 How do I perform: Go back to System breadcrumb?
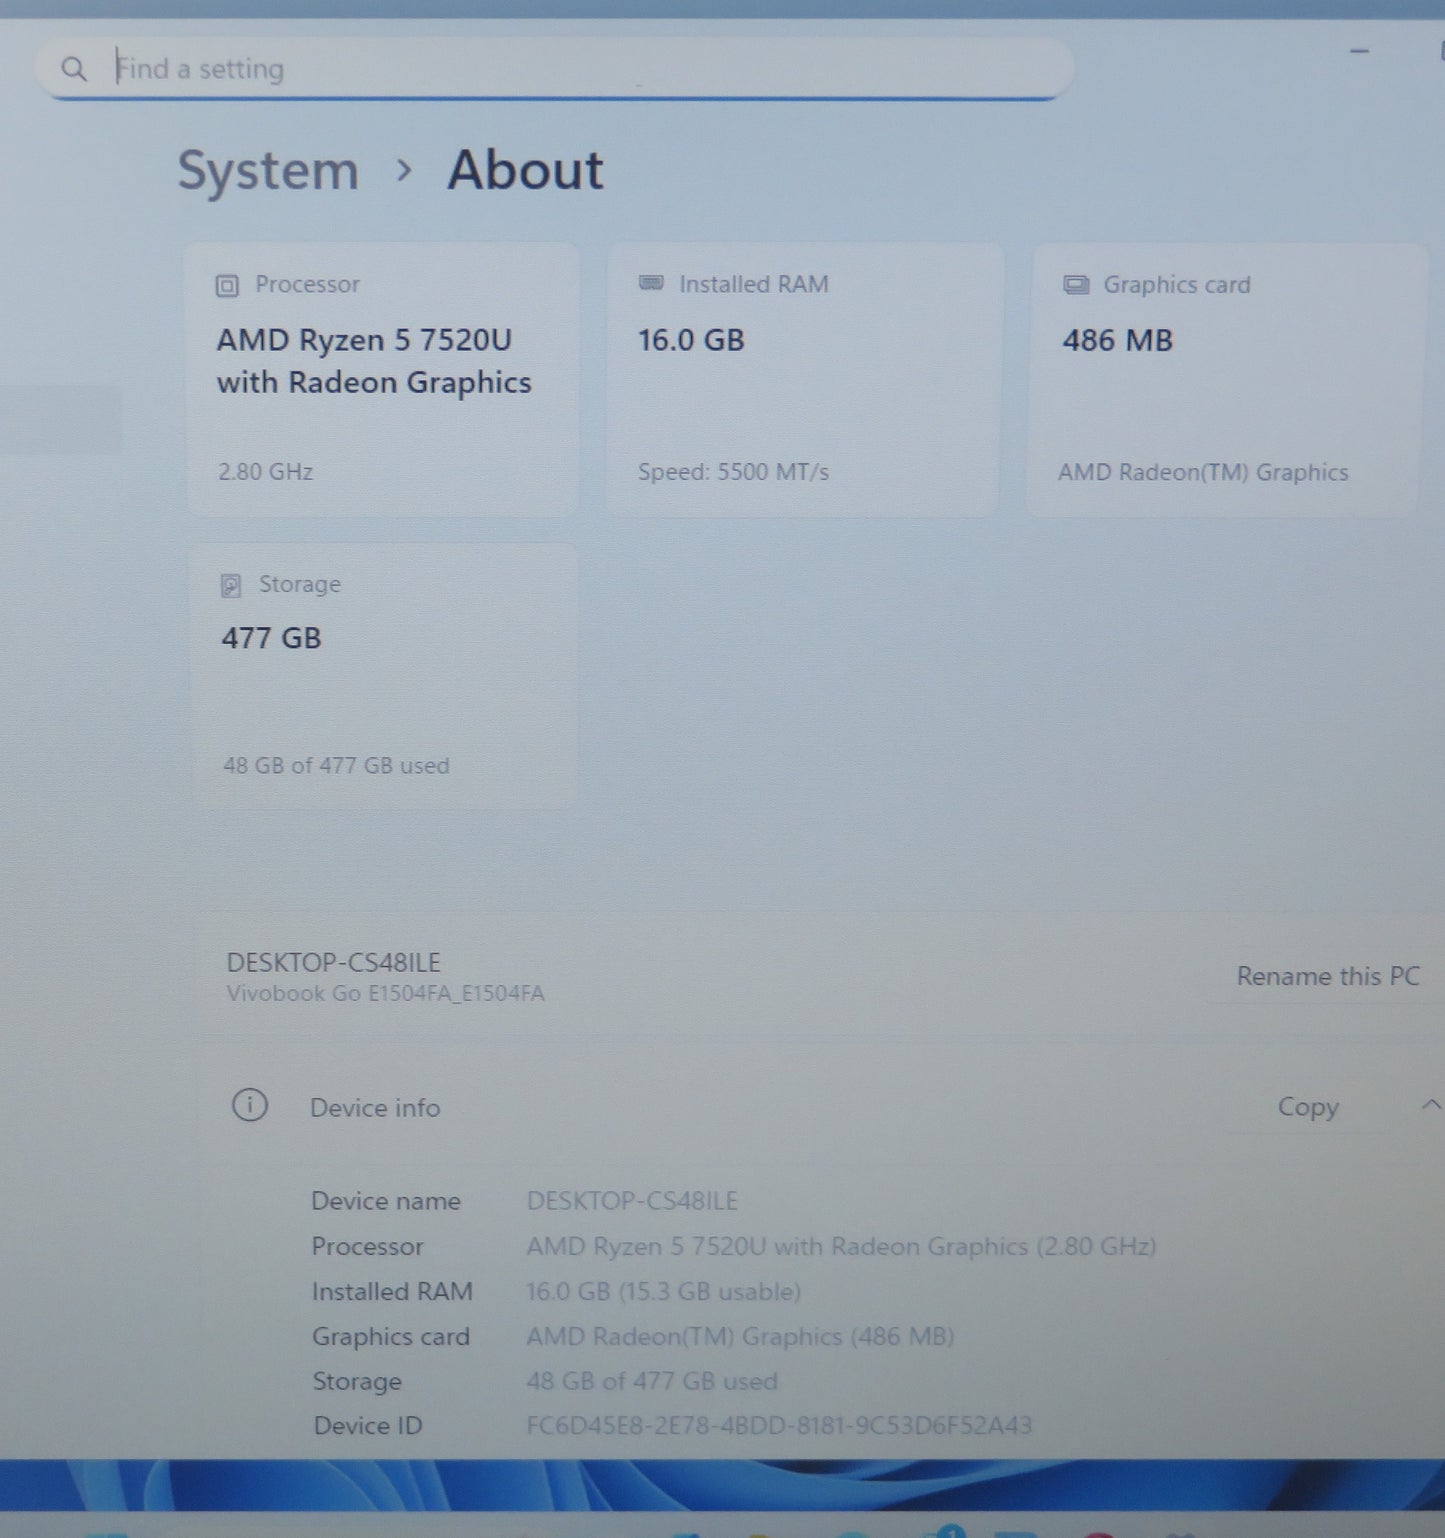268,170
